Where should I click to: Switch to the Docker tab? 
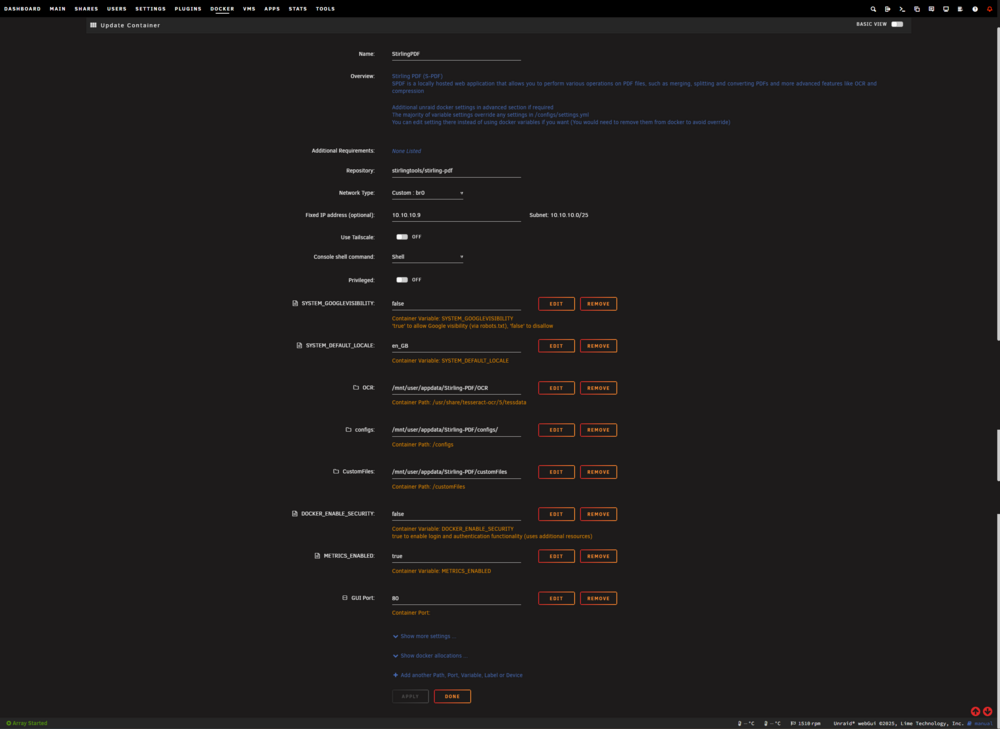222,9
